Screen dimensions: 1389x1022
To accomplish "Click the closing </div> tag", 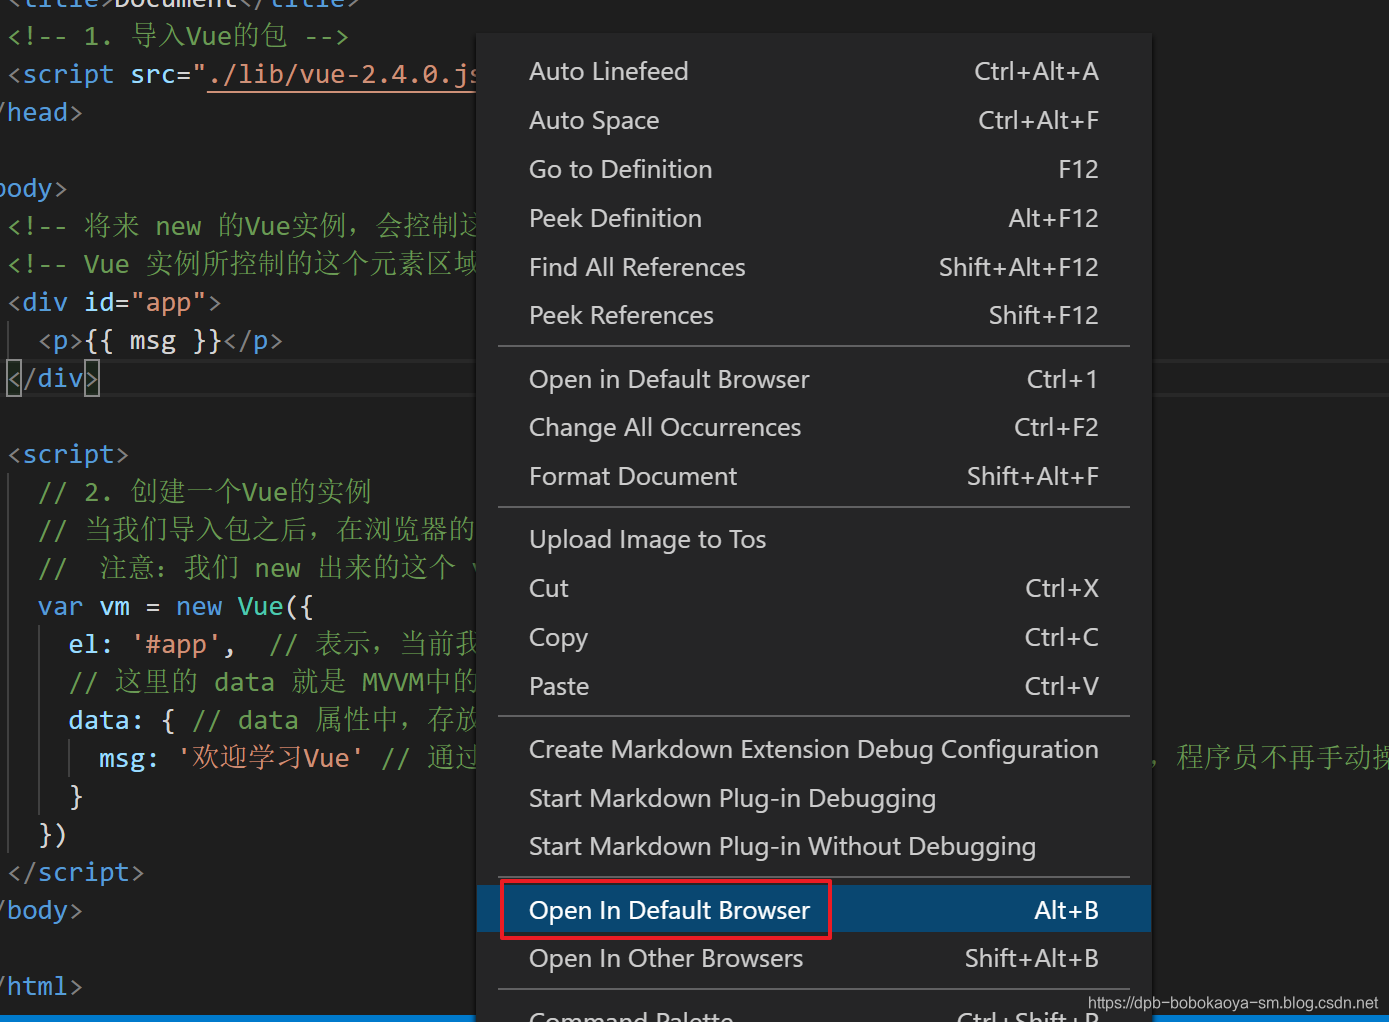I will pyautogui.click(x=53, y=379).
